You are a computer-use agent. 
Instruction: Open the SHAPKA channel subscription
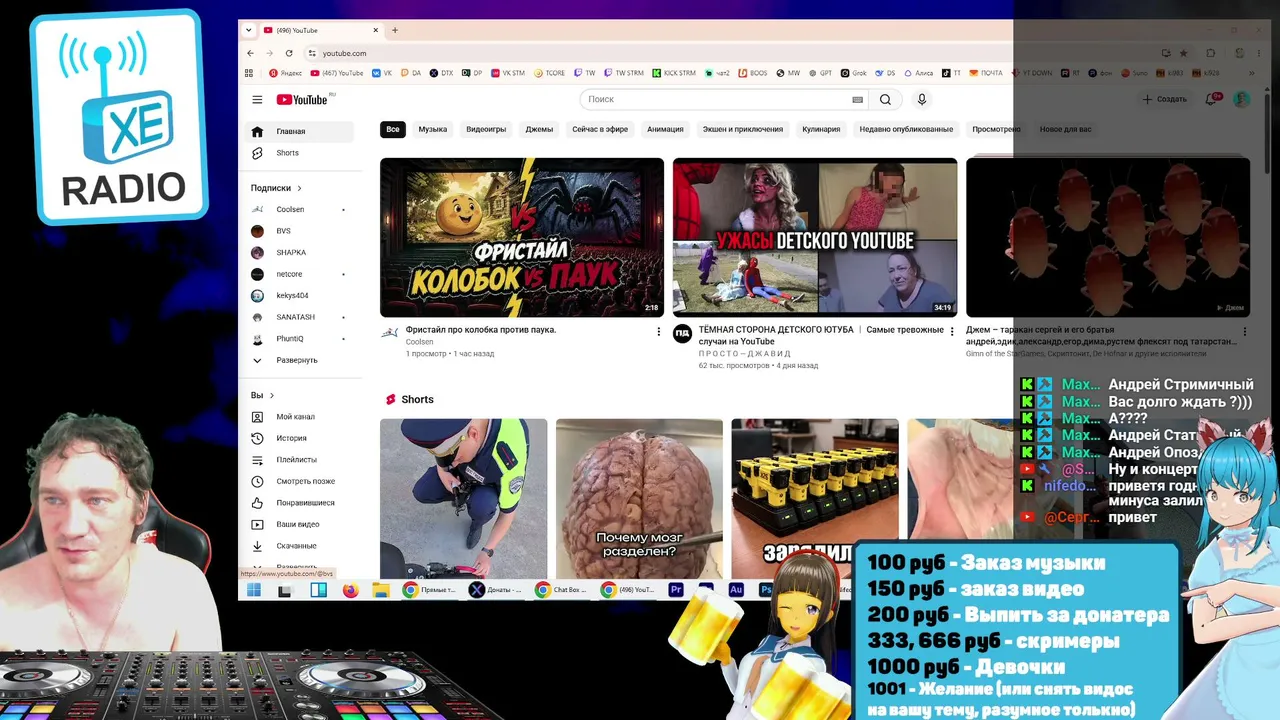click(299, 253)
